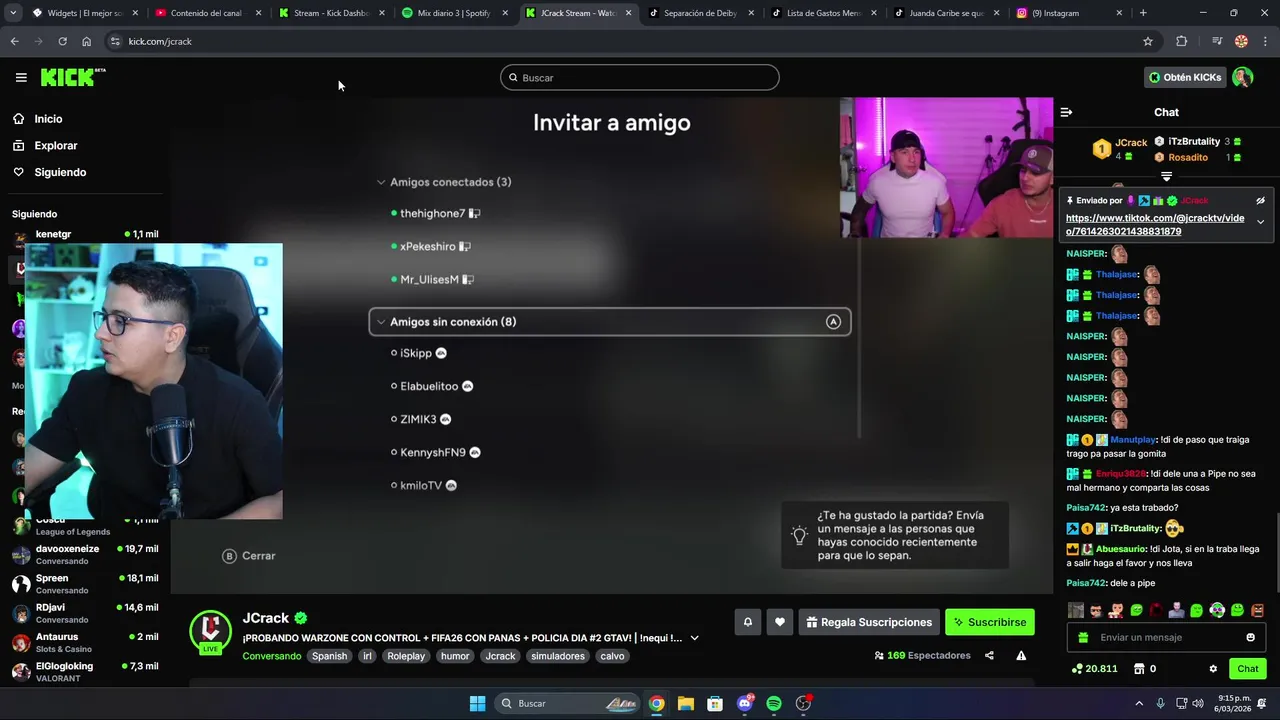1280x720 pixels.
Task: Focus the Buscar search field
Action: pyautogui.click(x=640, y=77)
